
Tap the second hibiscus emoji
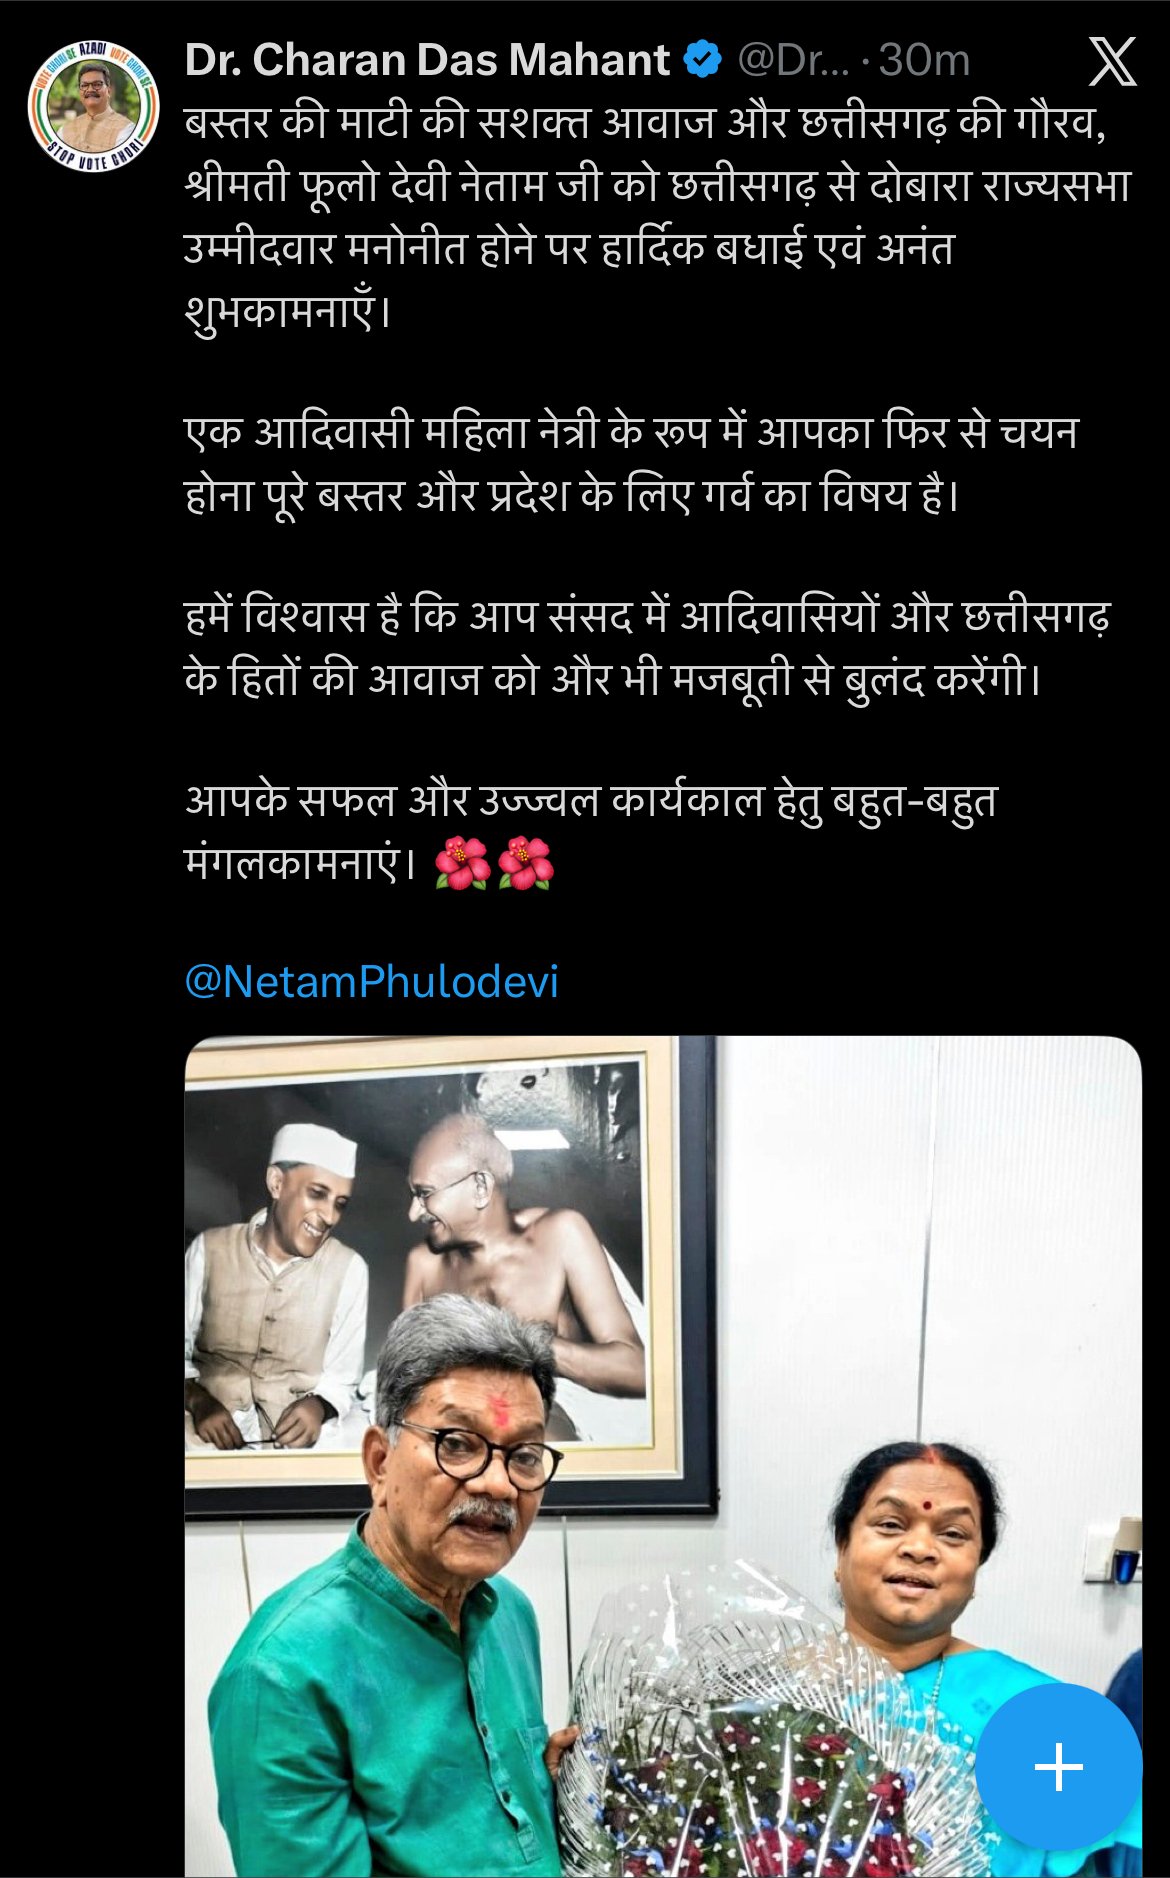(525, 862)
